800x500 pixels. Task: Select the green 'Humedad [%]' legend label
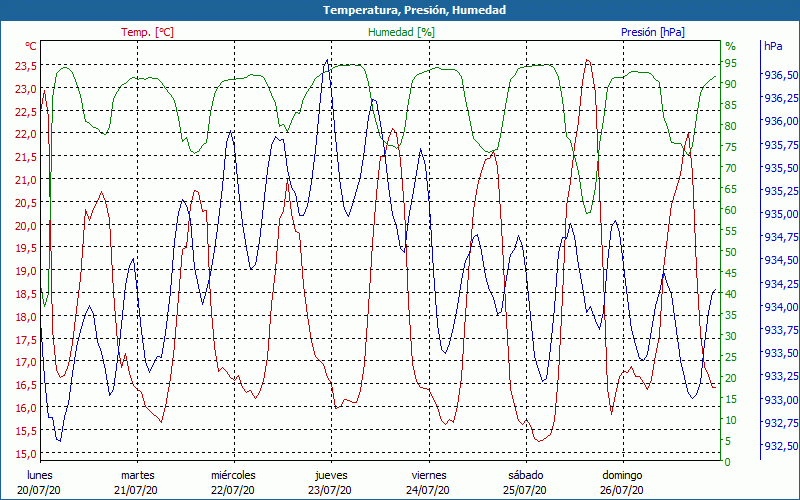click(x=402, y=32)
